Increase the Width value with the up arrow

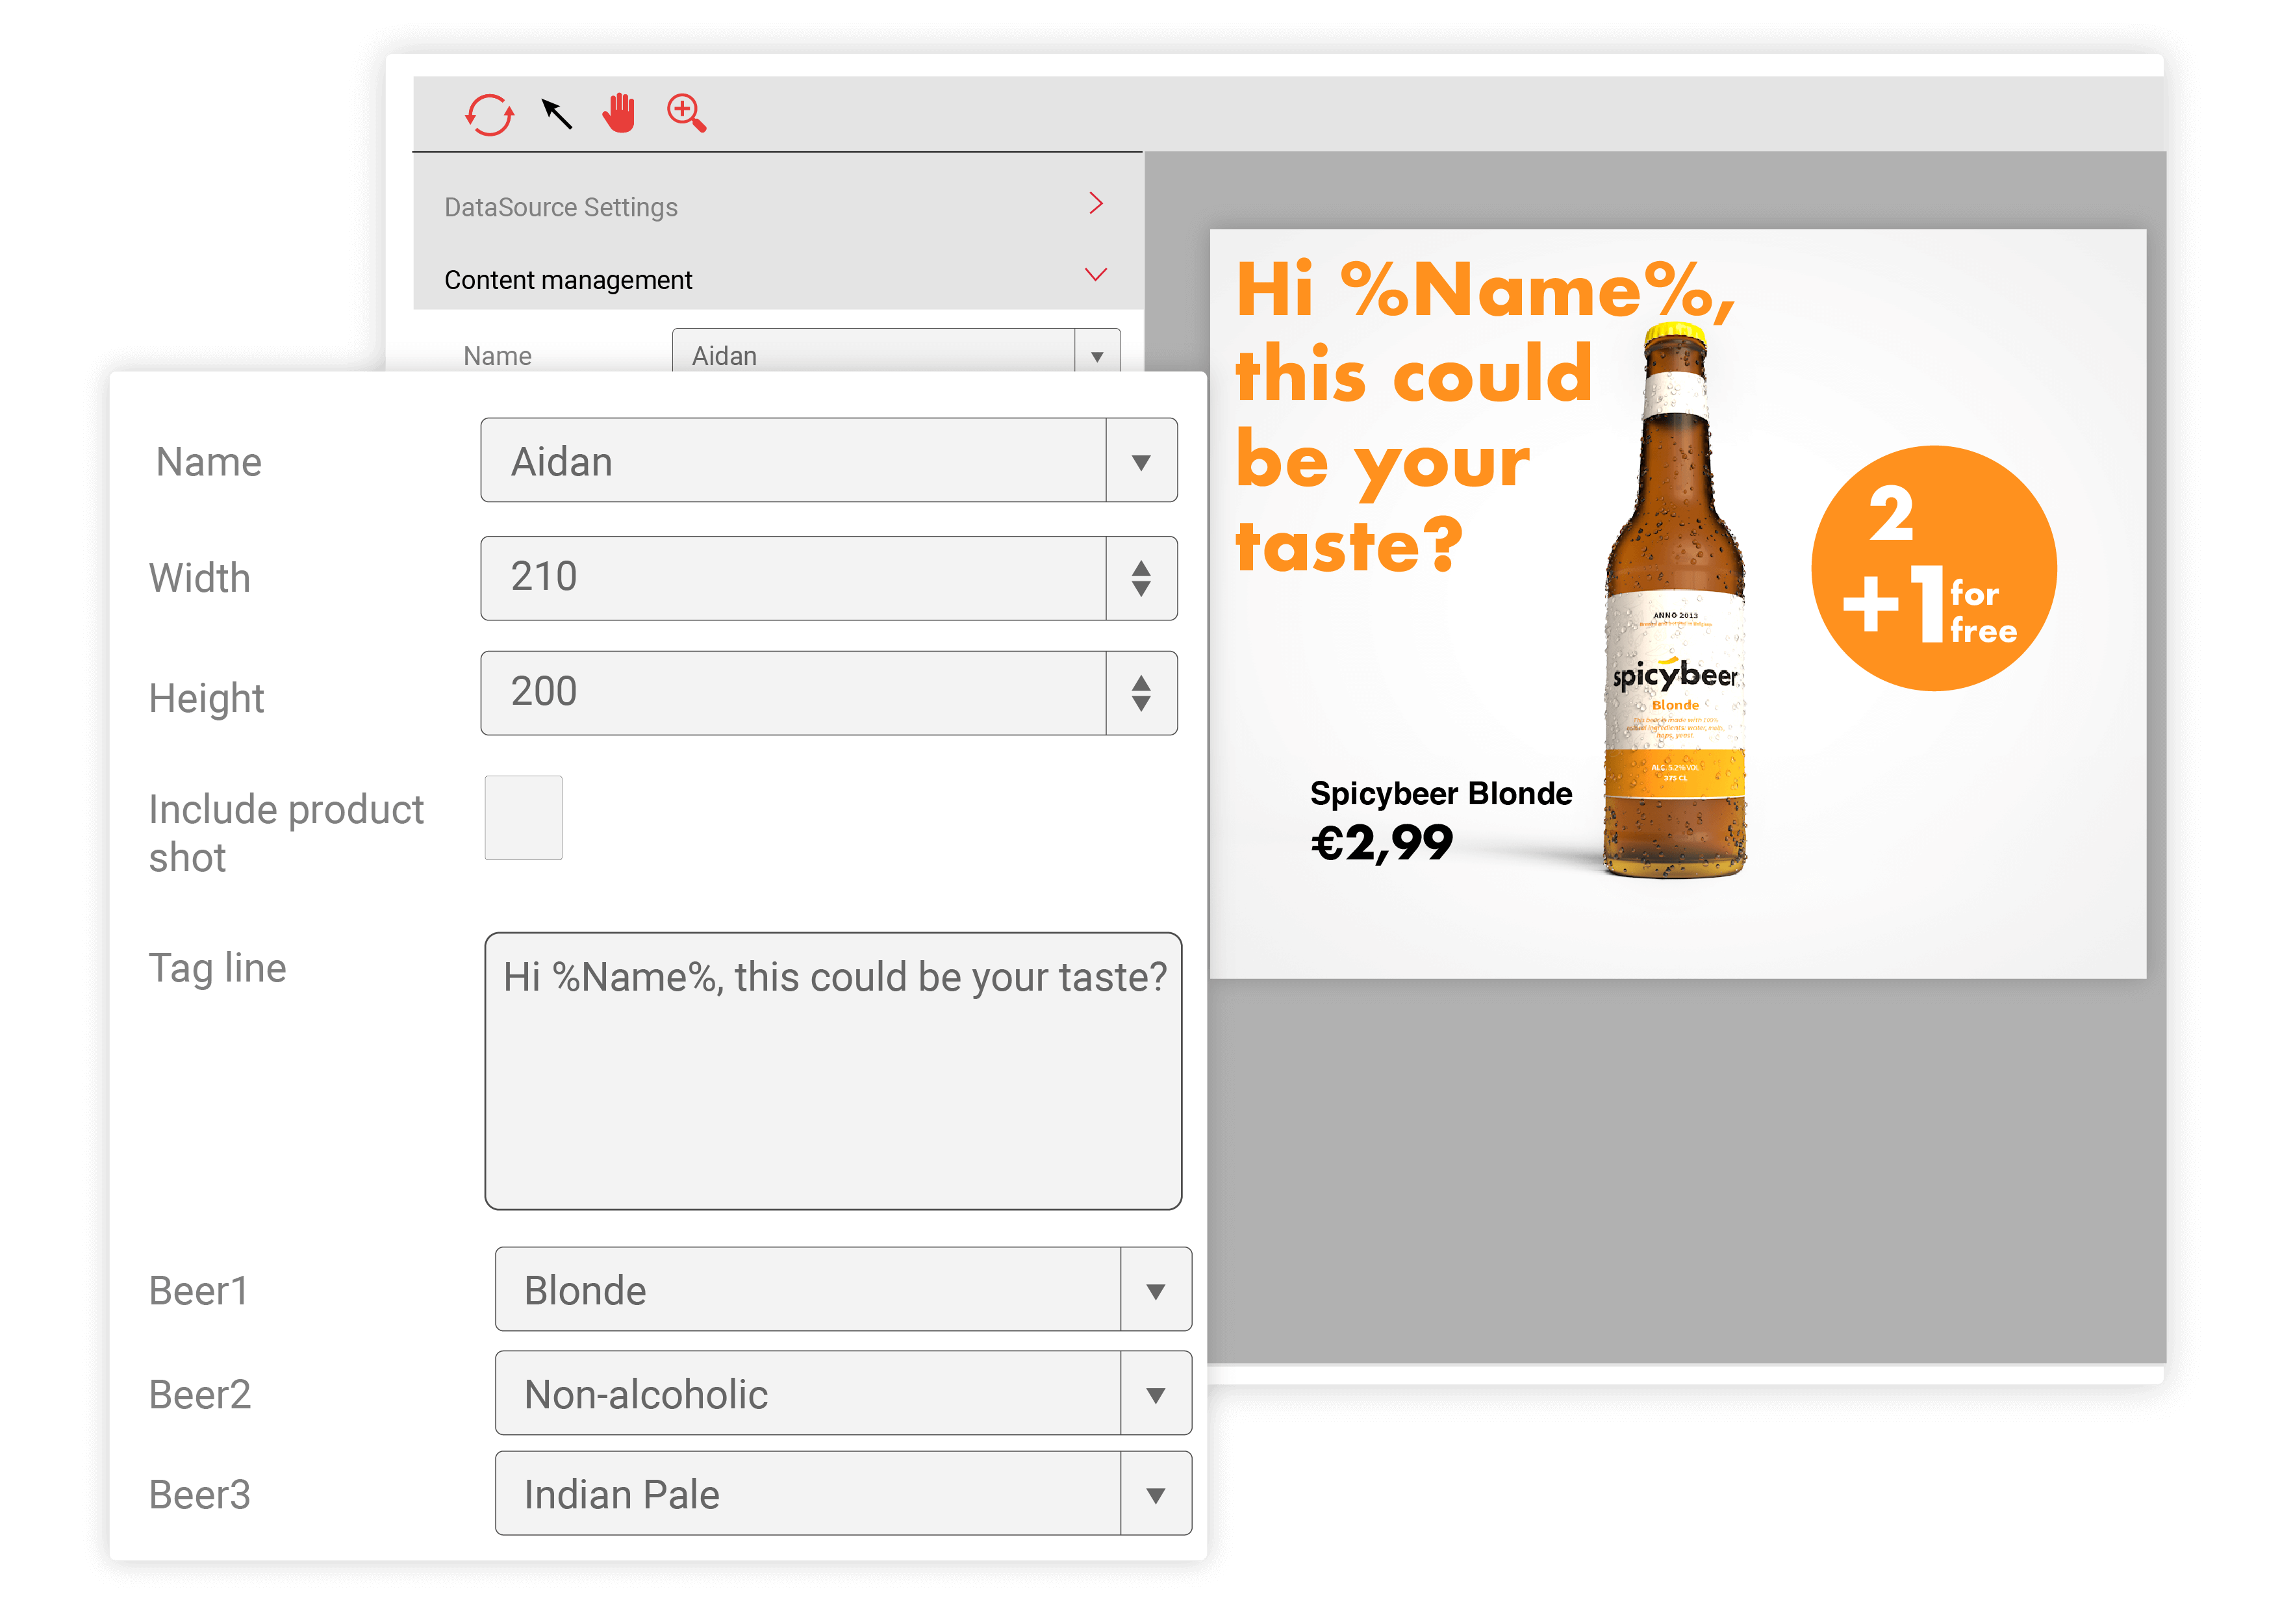1141,567
